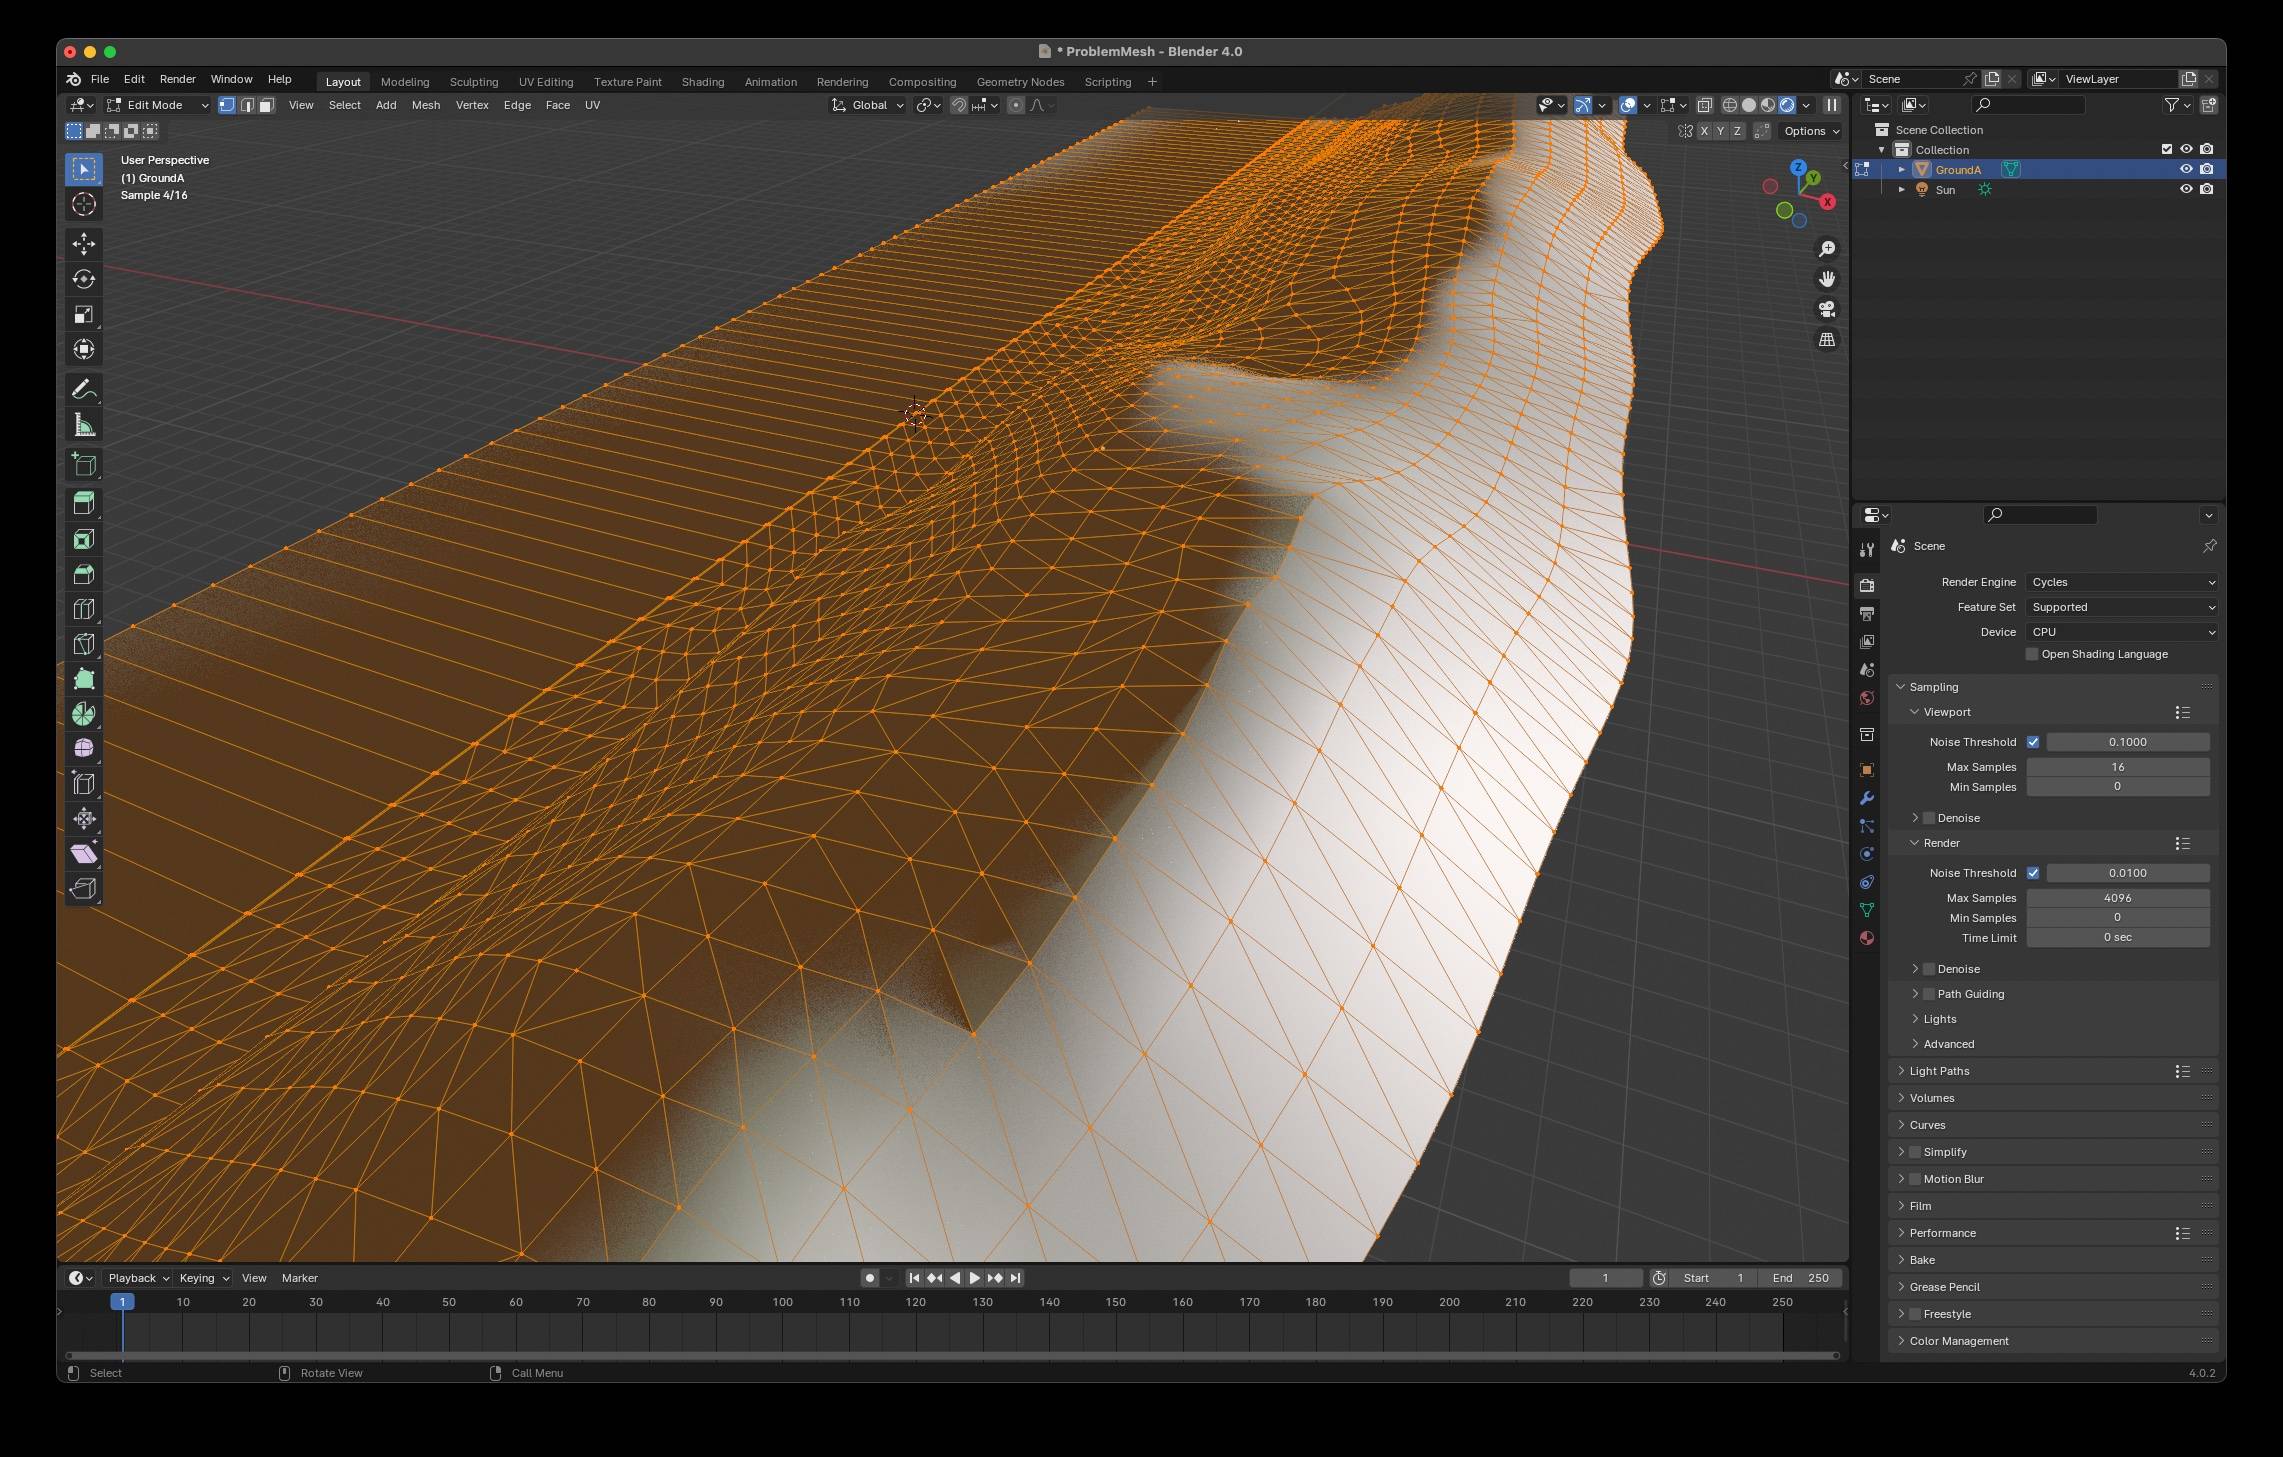Select the Extrude Region tool
2283x1457 pixels.
(x=84, y=503)
